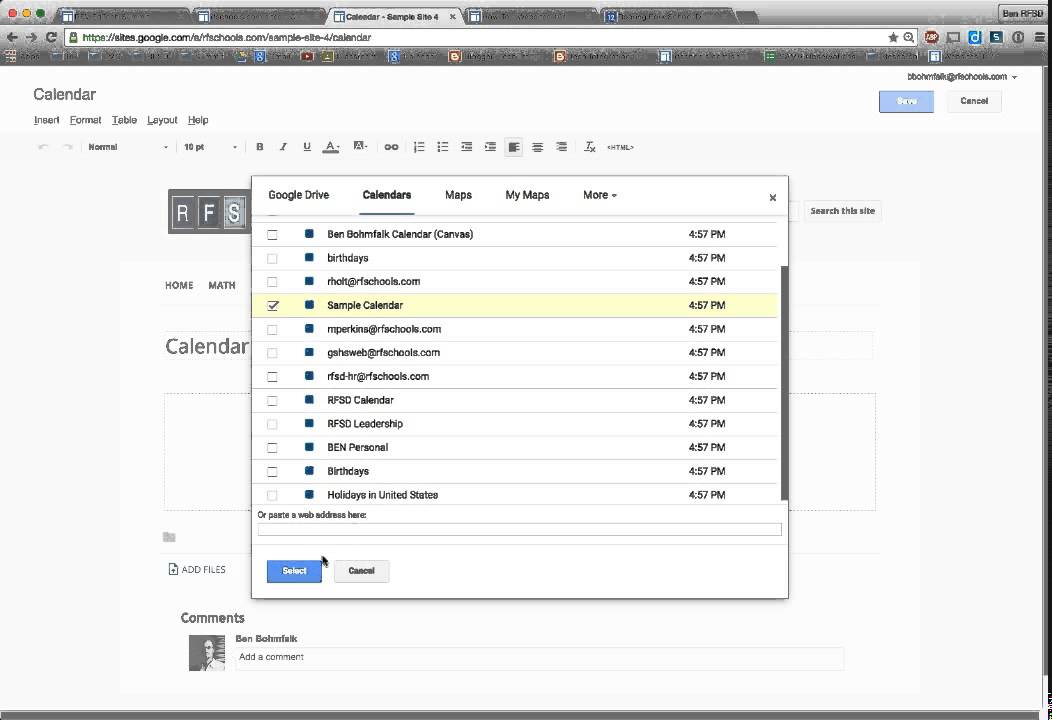The width and height of the screenshot is (1052, 720).
Task: Click the insert link icon
Action: pyautogui.click(x=391, y=147)
